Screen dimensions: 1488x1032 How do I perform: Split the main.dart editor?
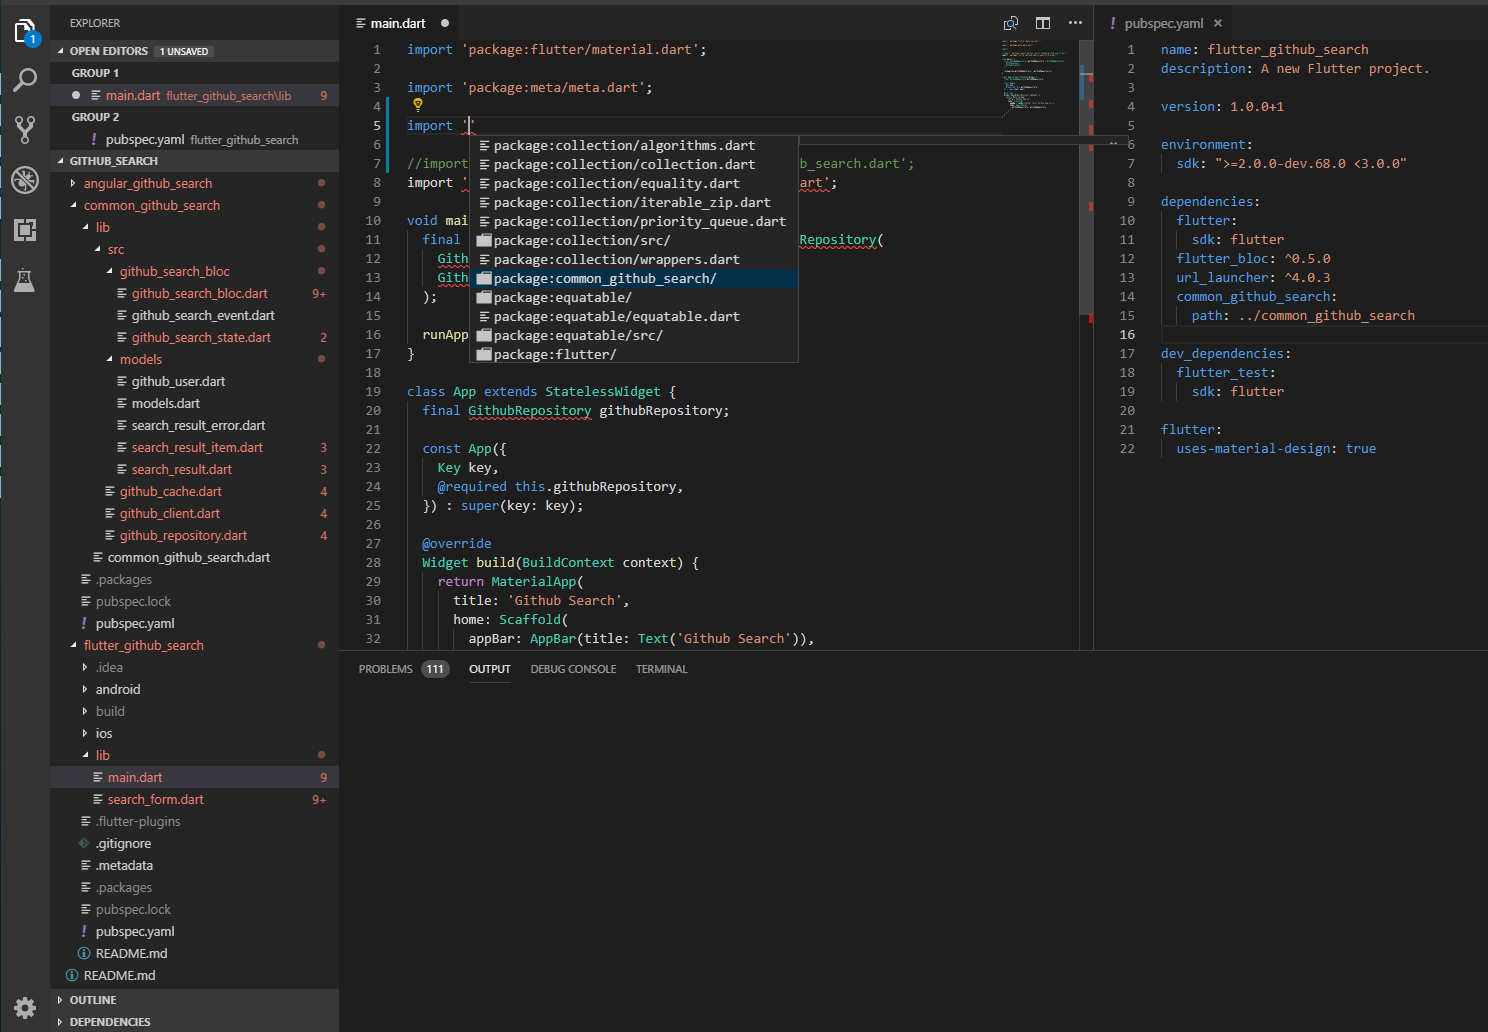coord(1043,23)
